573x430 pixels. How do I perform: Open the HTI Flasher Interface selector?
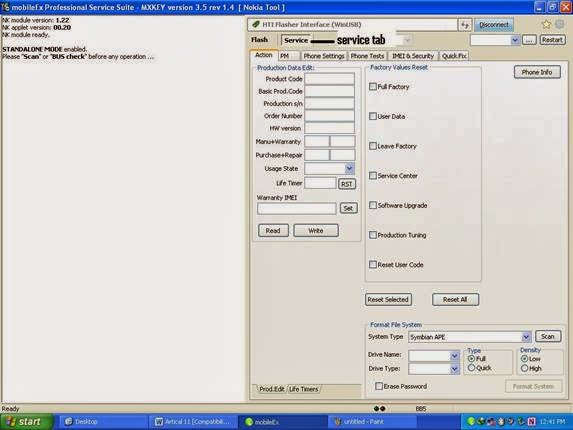coord(353,24)
